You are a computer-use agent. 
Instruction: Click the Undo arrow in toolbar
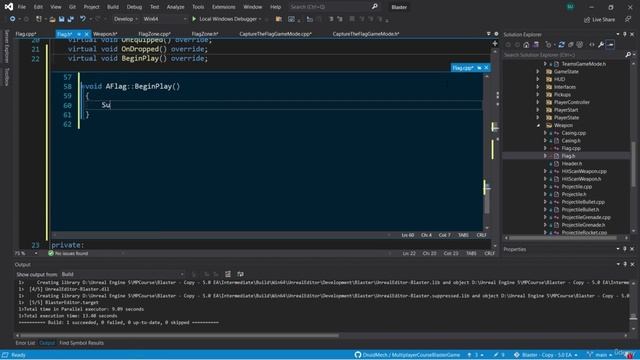[x=83, y=19]
